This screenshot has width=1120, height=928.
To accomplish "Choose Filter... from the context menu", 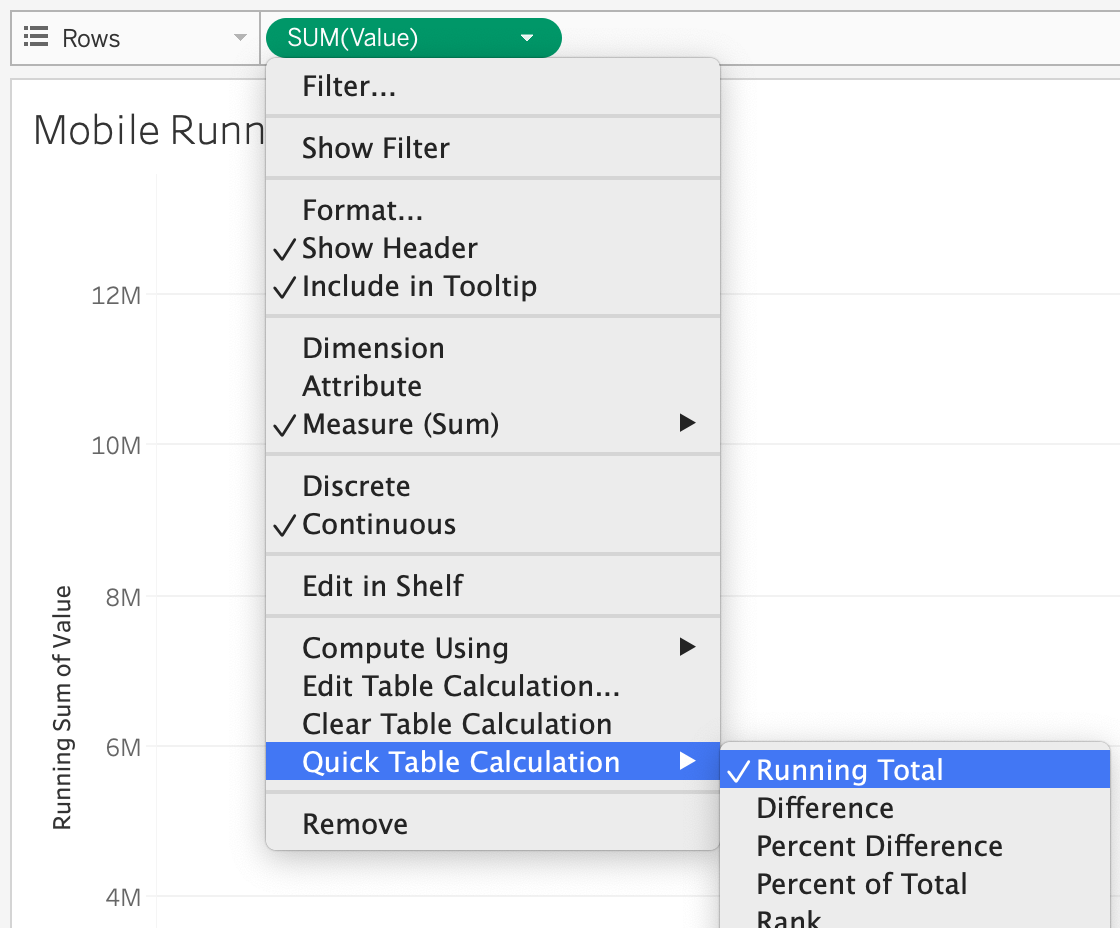I will [492, 86].
